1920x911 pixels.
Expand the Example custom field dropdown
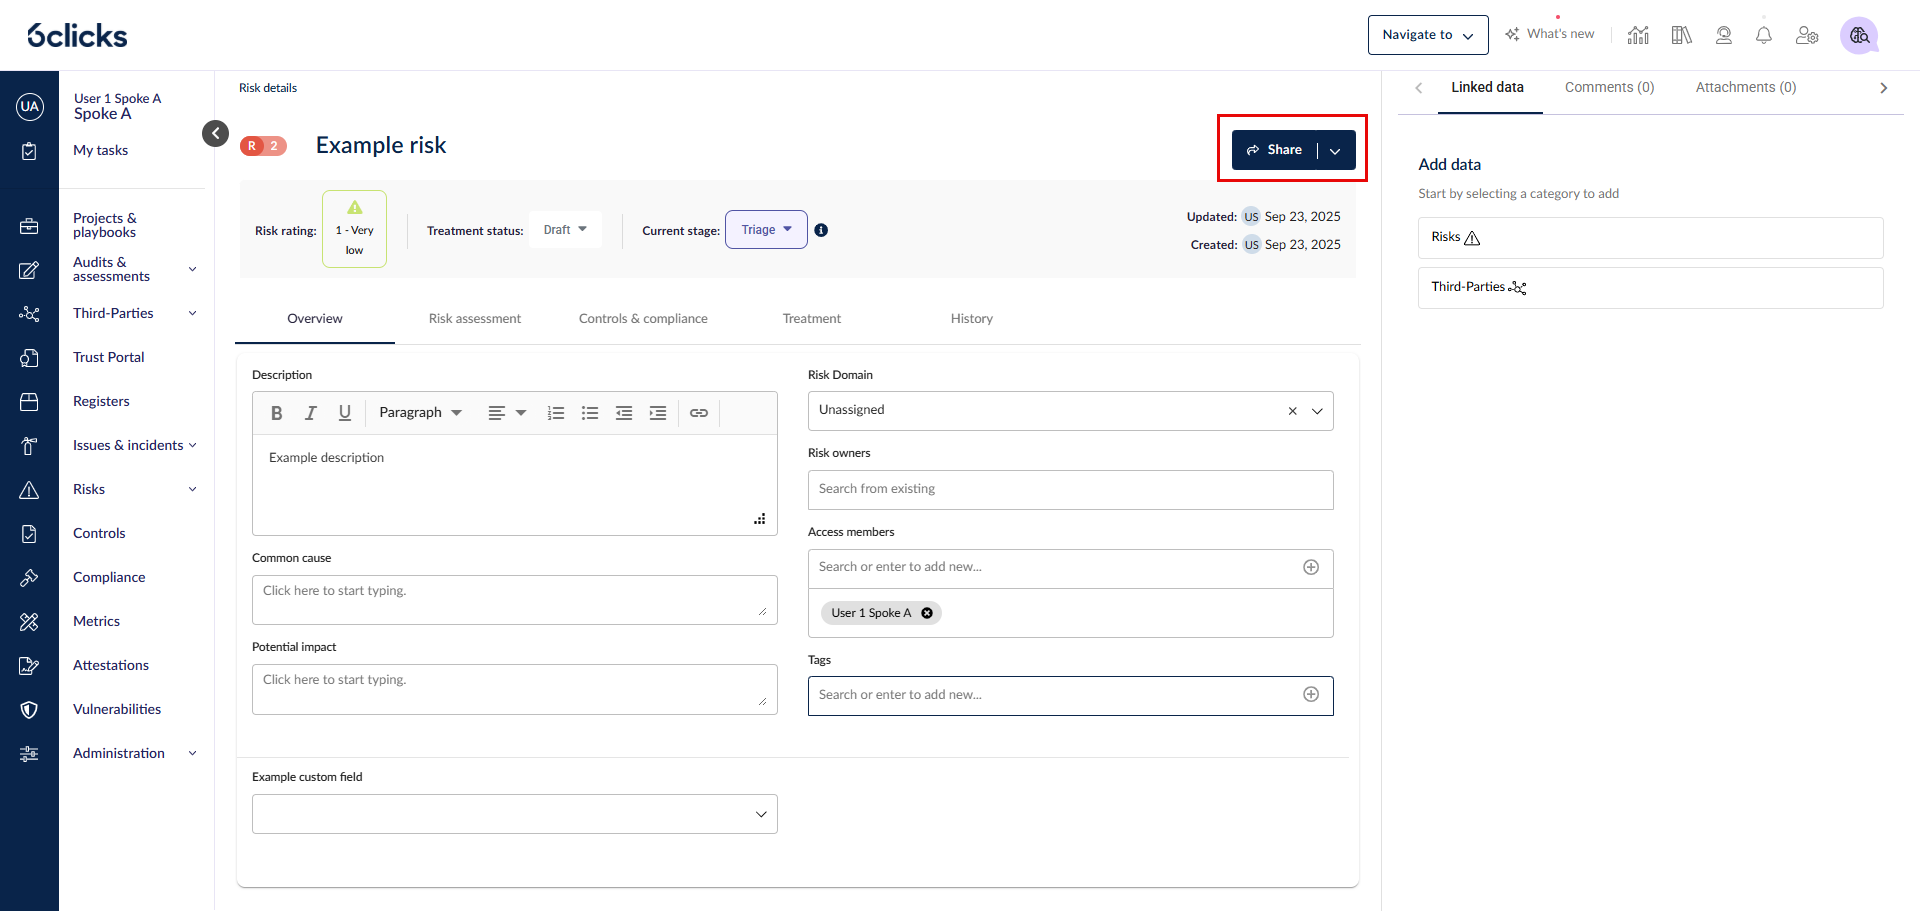[514, 814]
